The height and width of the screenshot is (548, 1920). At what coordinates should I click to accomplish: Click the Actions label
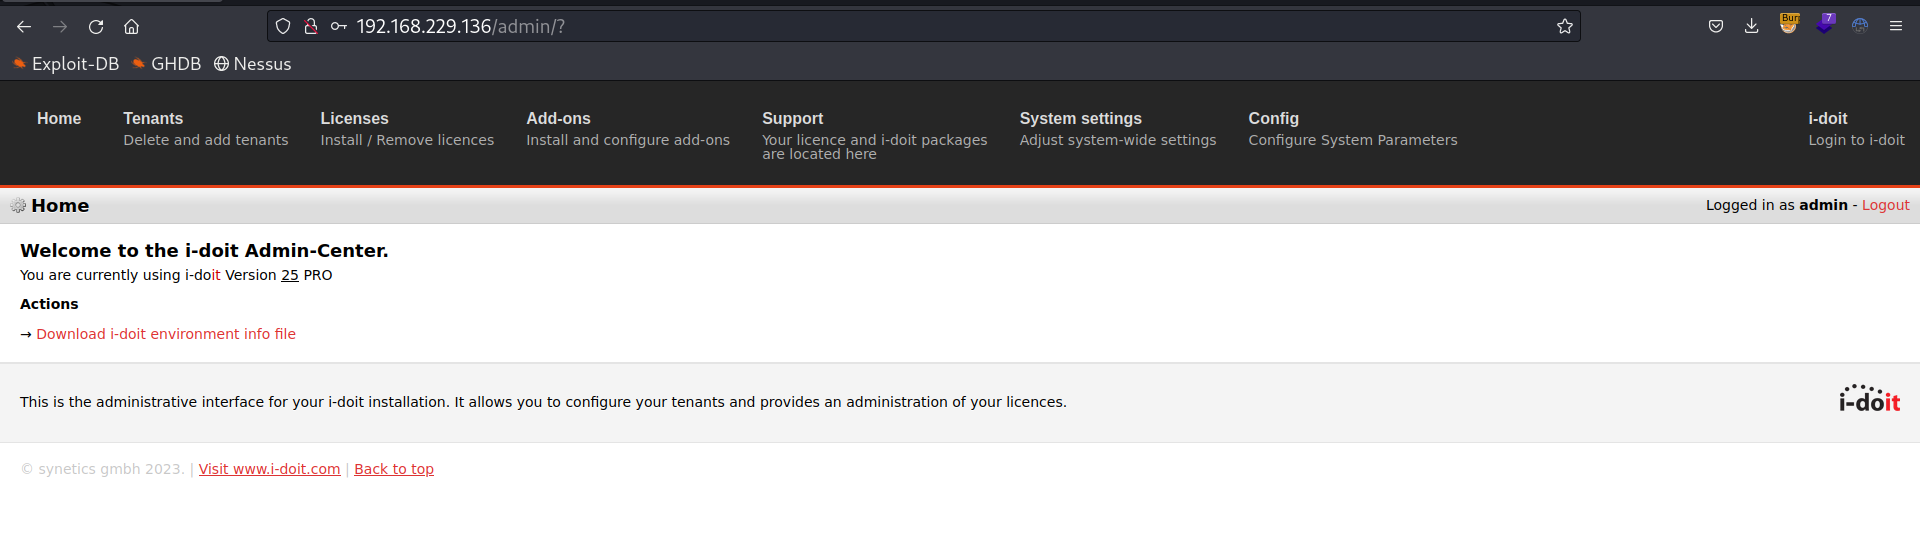(49, 304)
